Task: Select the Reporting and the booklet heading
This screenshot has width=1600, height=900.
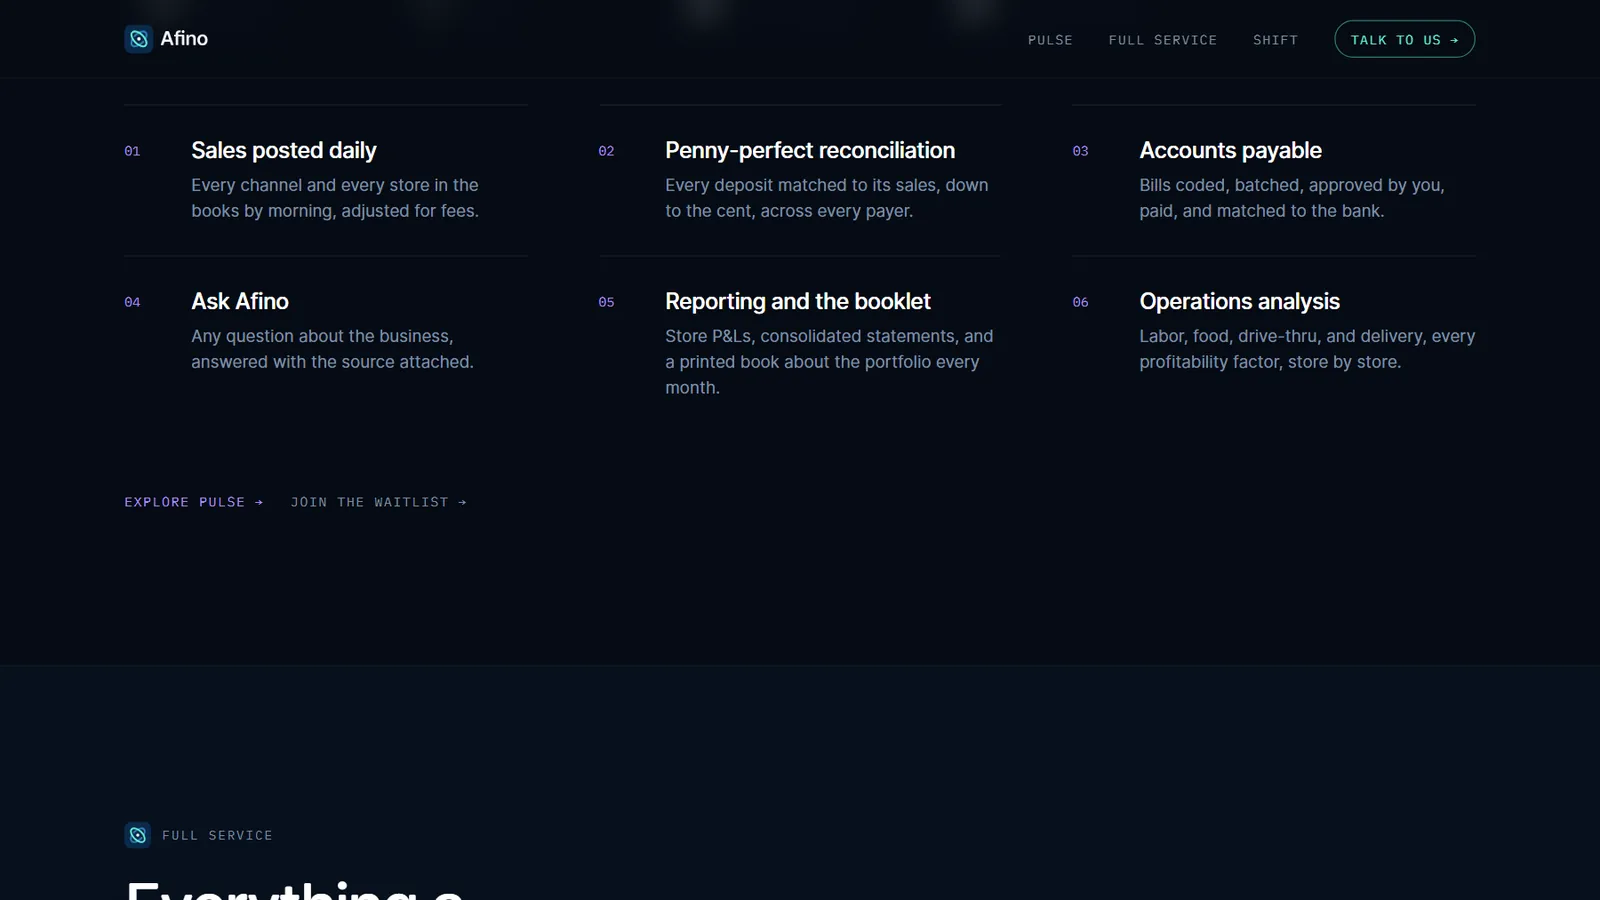Action: pyautogui.click(x=798, y=301)
